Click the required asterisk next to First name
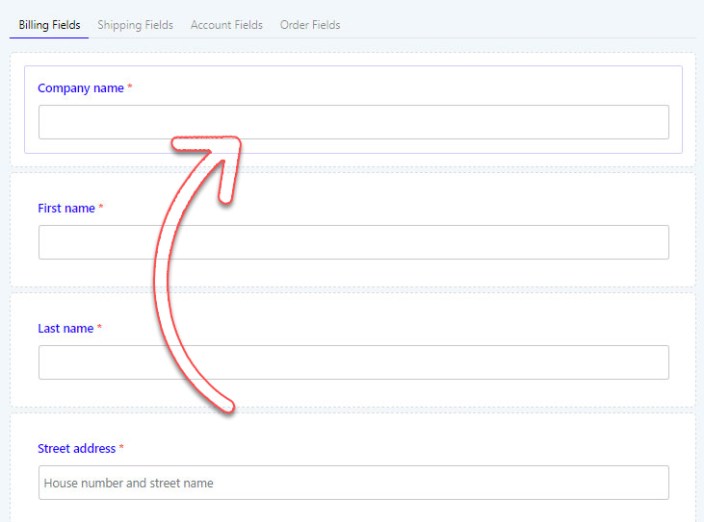This screenshot has width=704, height=522. (101, 208)
